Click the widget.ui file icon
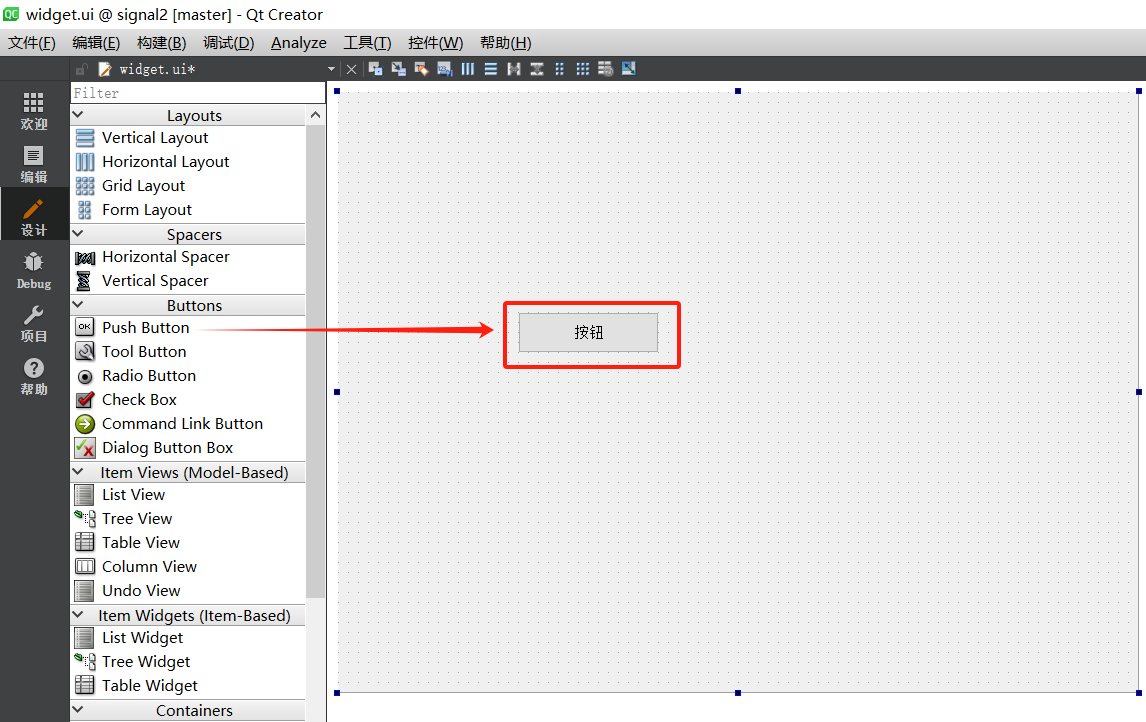Image resolution: width=1146 pixels, height=722 pixels. click(x=105, y=69)
